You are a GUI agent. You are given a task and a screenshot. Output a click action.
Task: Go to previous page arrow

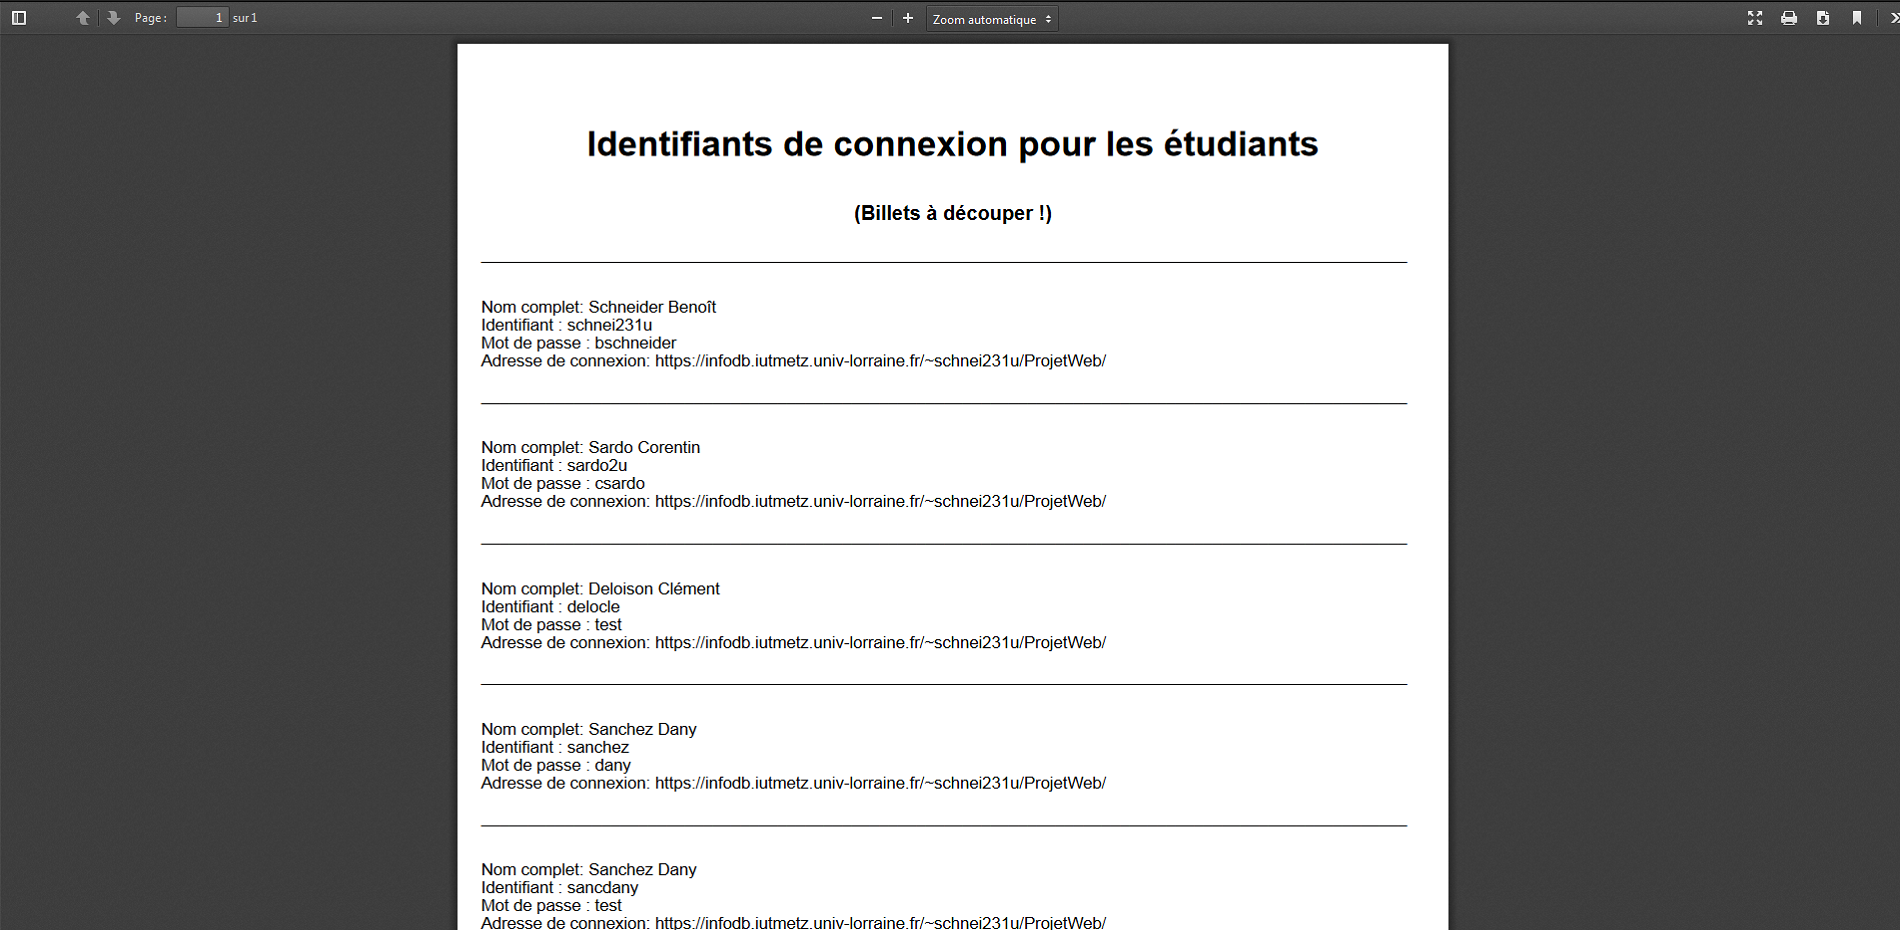[83, 18]
